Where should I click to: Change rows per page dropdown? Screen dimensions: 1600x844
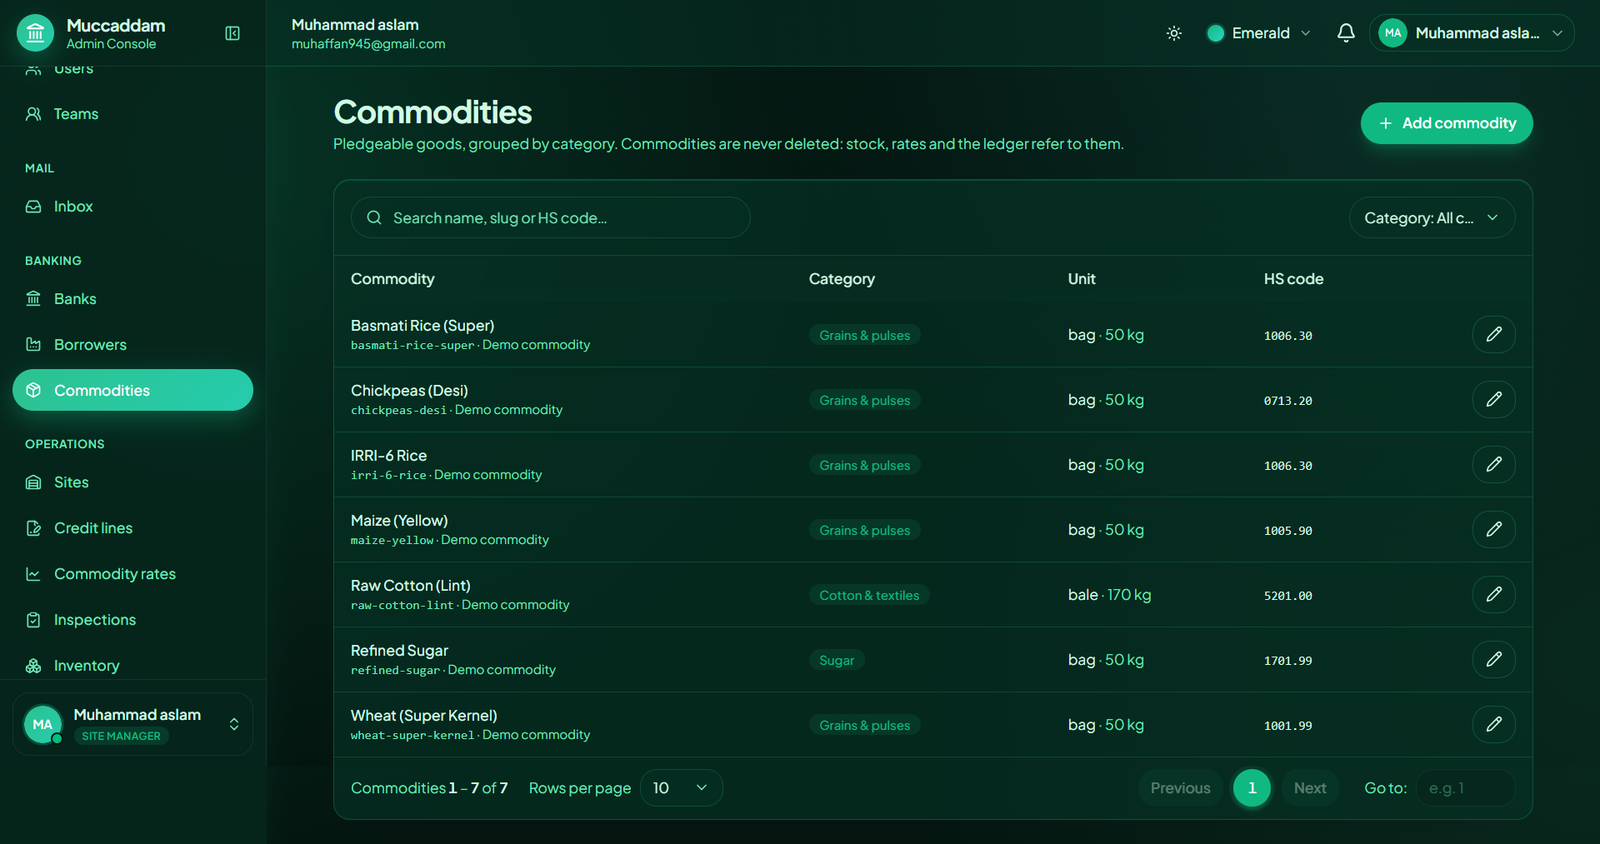[681, 788]
